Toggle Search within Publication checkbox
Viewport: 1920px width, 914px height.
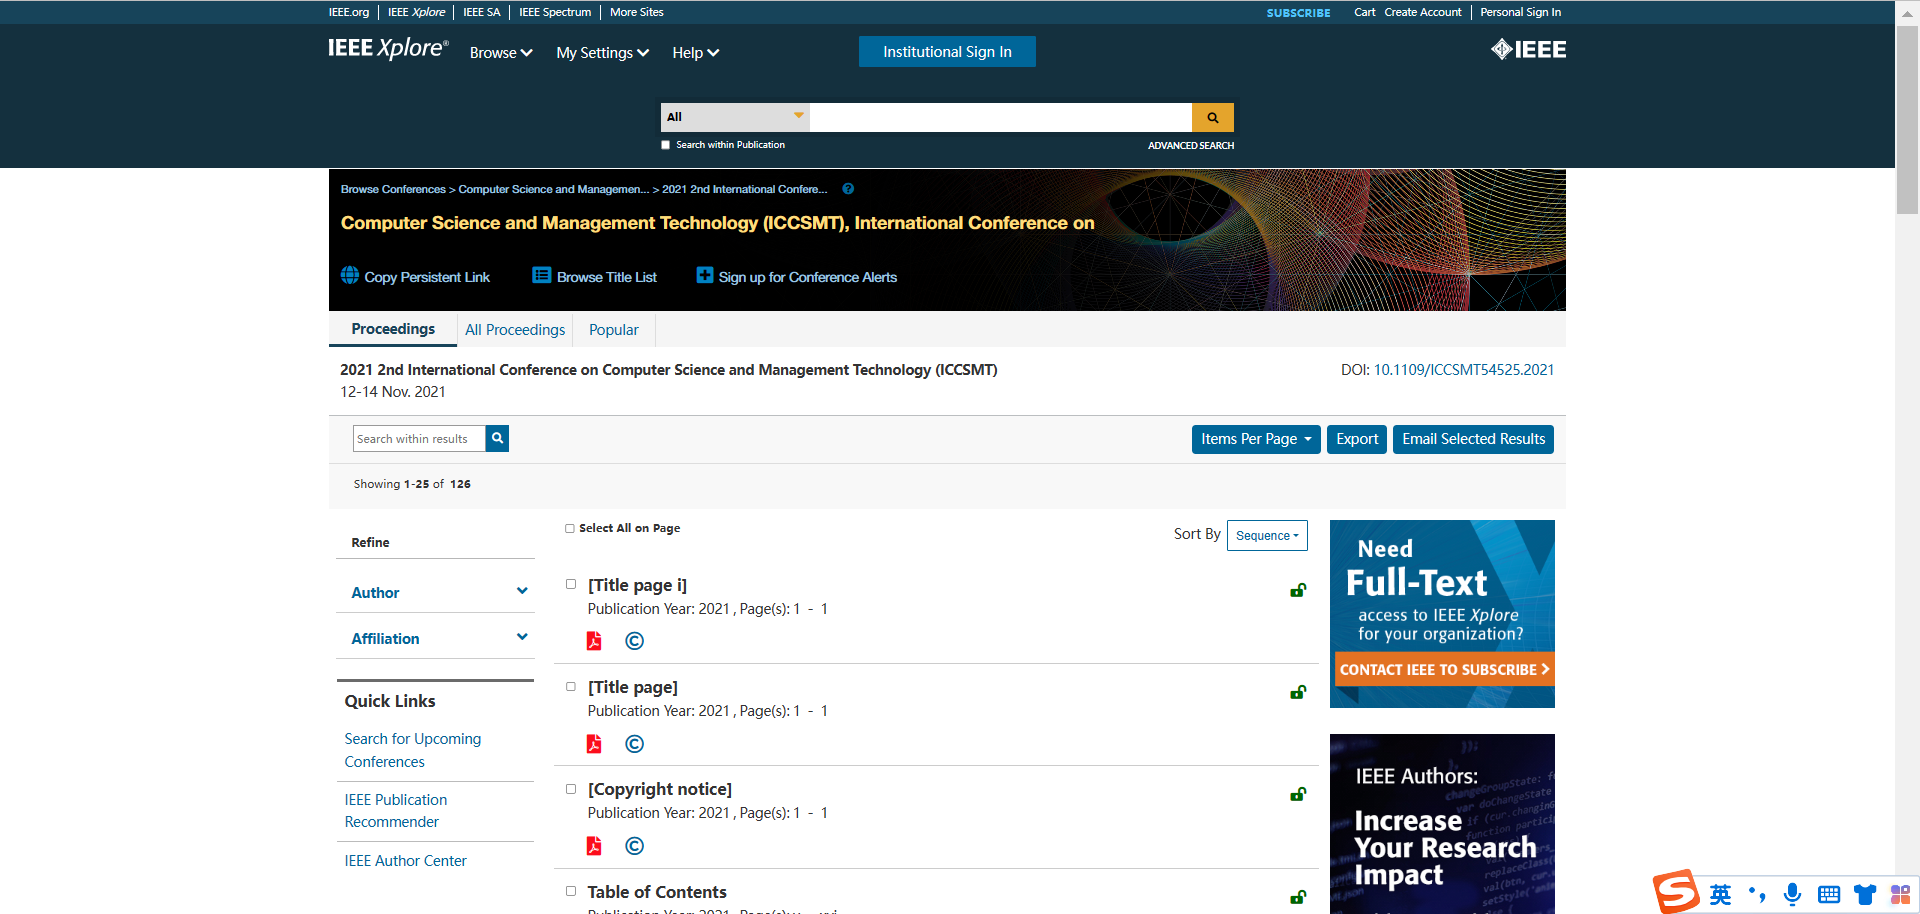(x=666, y=145)
